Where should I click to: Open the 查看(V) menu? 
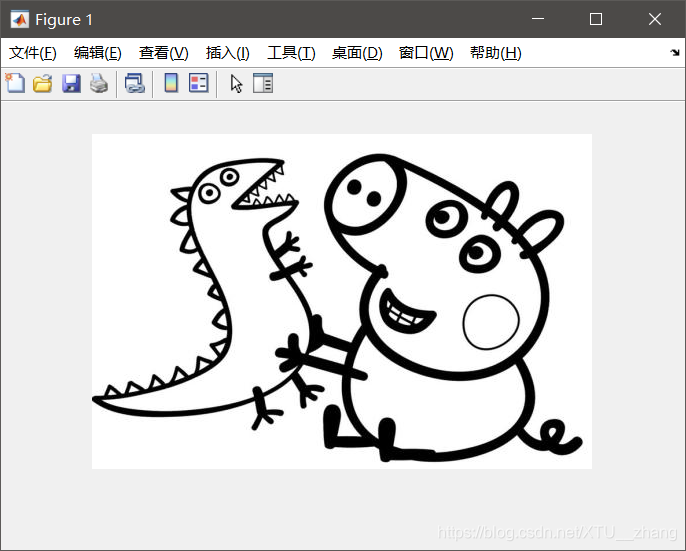coord(164,53)
